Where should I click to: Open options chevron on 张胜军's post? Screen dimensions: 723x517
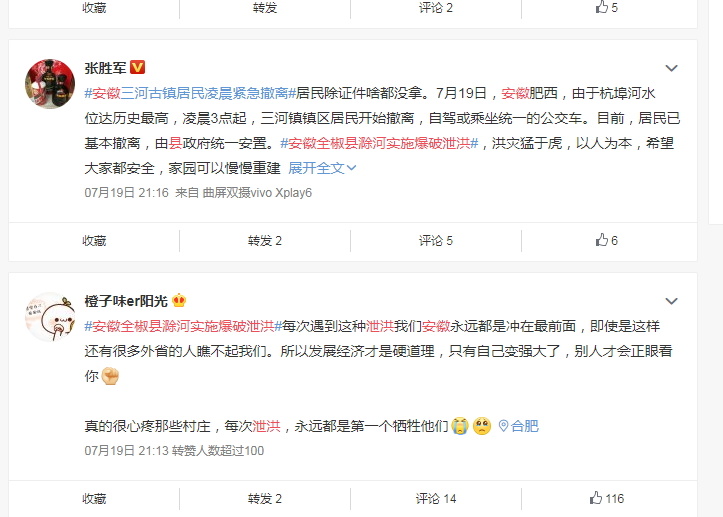(671, 68)
